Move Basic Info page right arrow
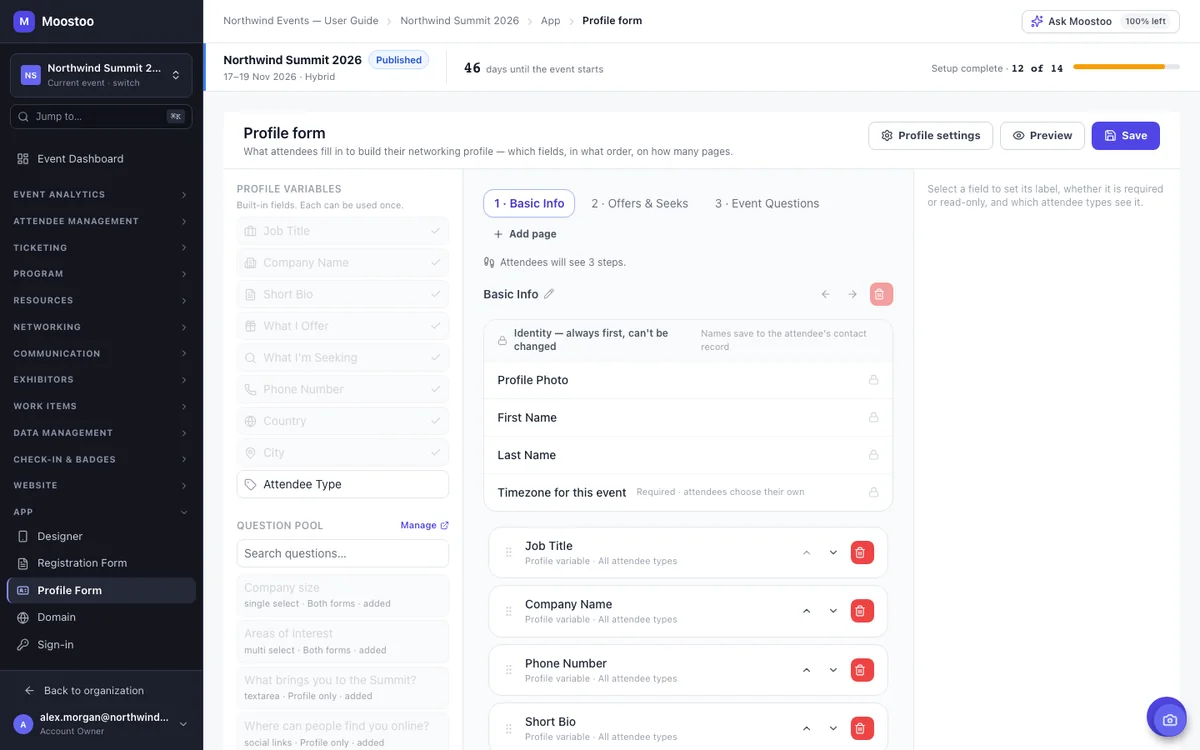Viewport: 1200px width, 750px height. (852, 294)
